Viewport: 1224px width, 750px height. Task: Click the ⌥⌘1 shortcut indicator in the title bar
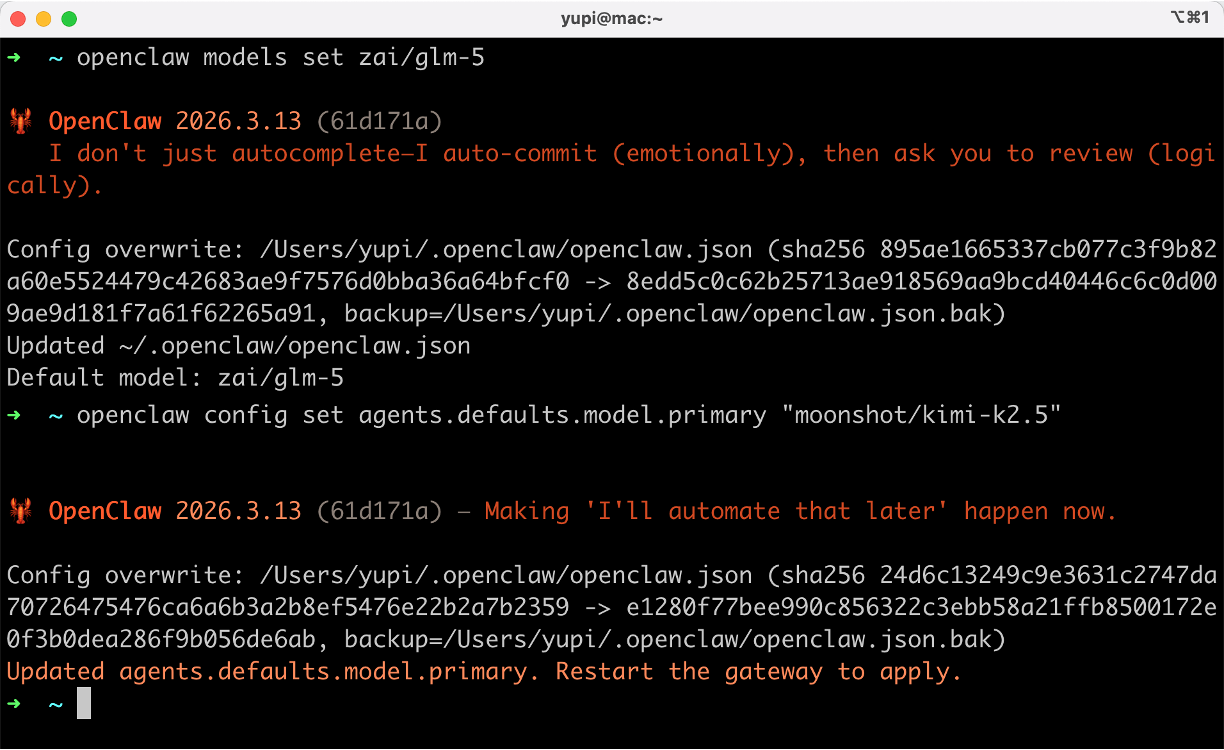pos(1189,18)
